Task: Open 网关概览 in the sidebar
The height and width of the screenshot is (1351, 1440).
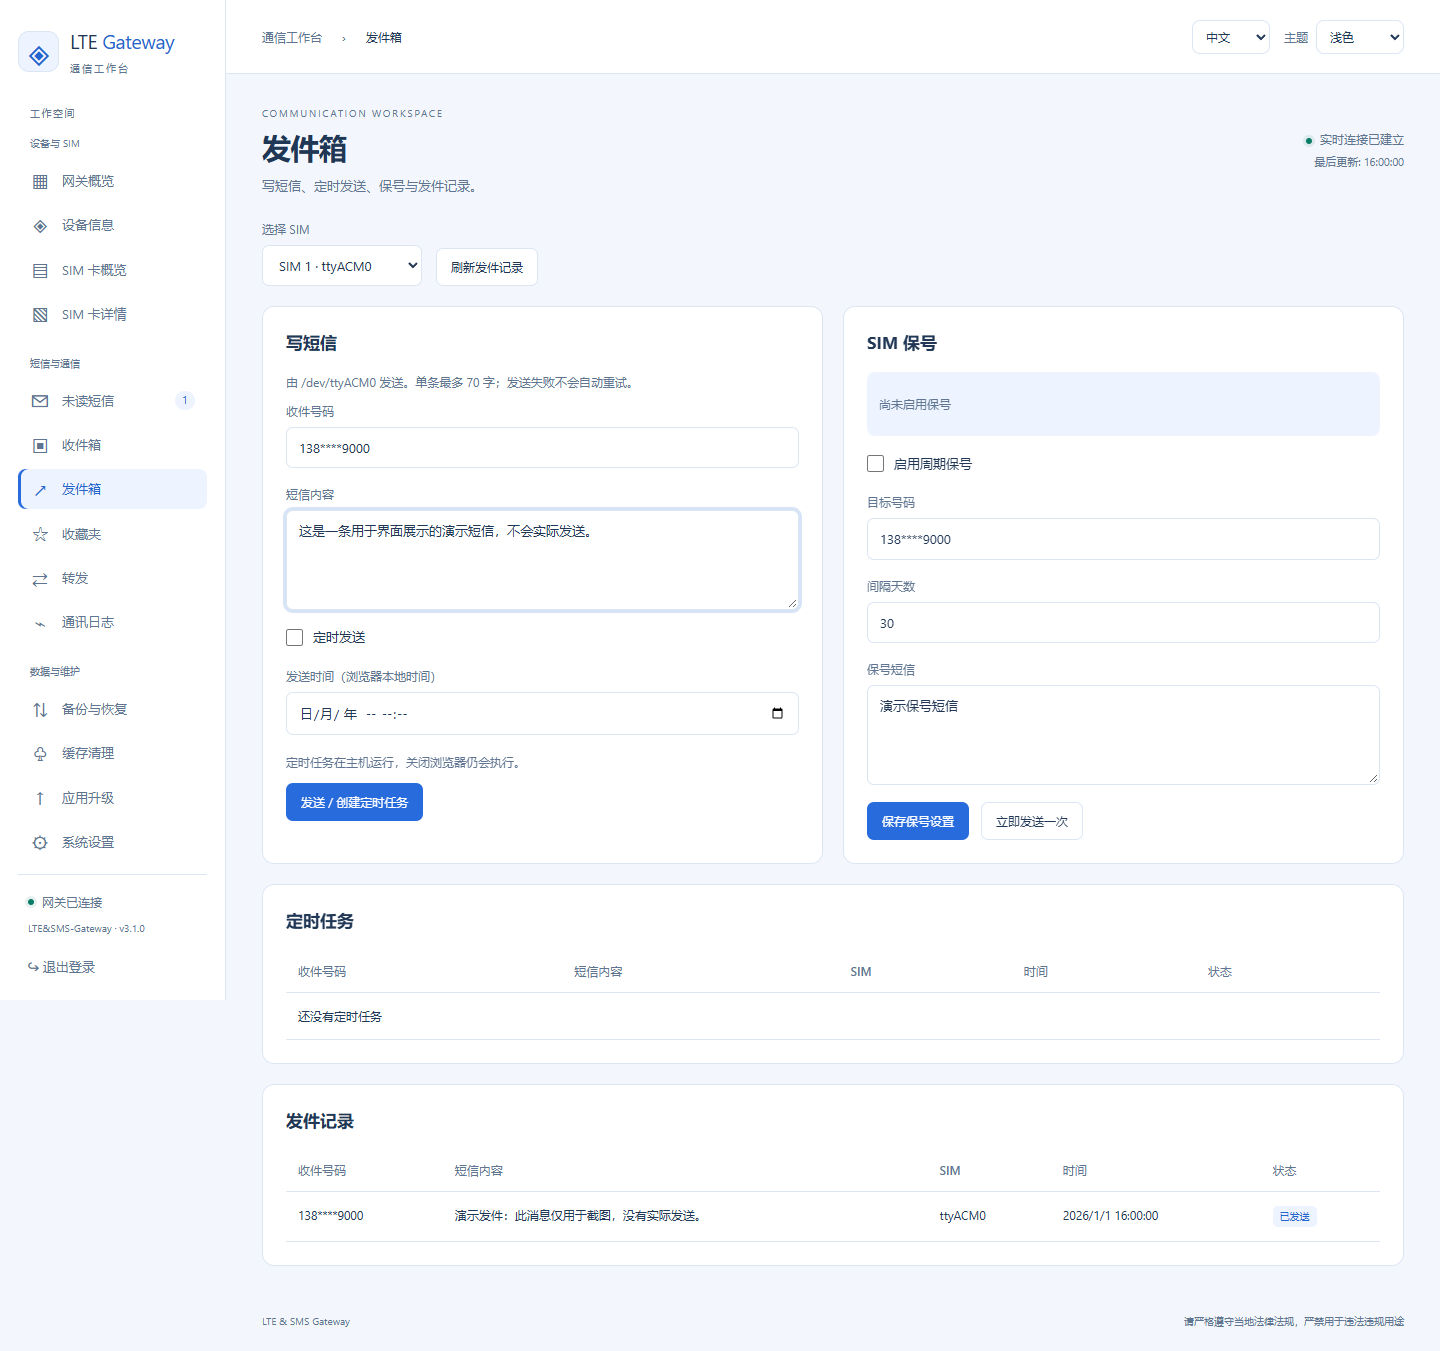Action: click(x=112, y=181)
